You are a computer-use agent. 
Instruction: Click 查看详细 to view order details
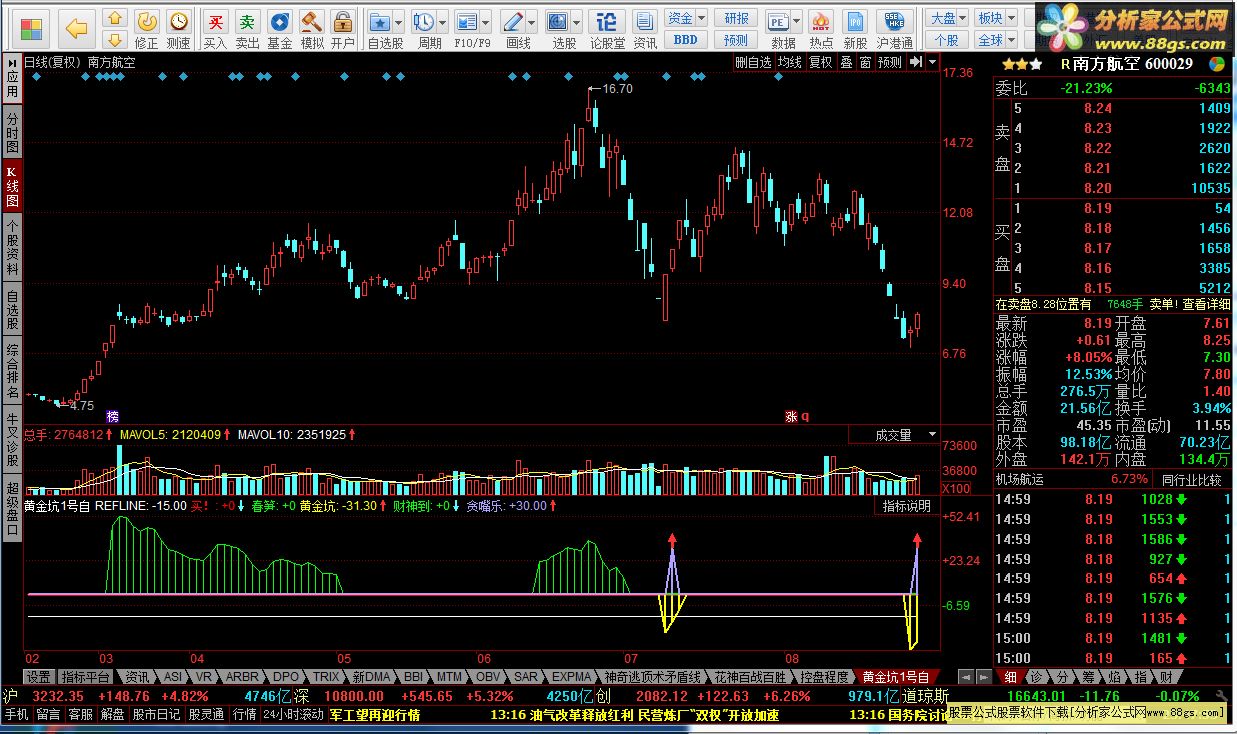coord(1207,304)
